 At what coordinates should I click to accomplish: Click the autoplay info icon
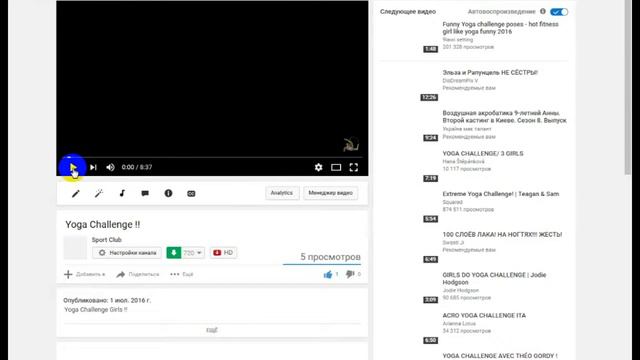[x=542, y=11]
